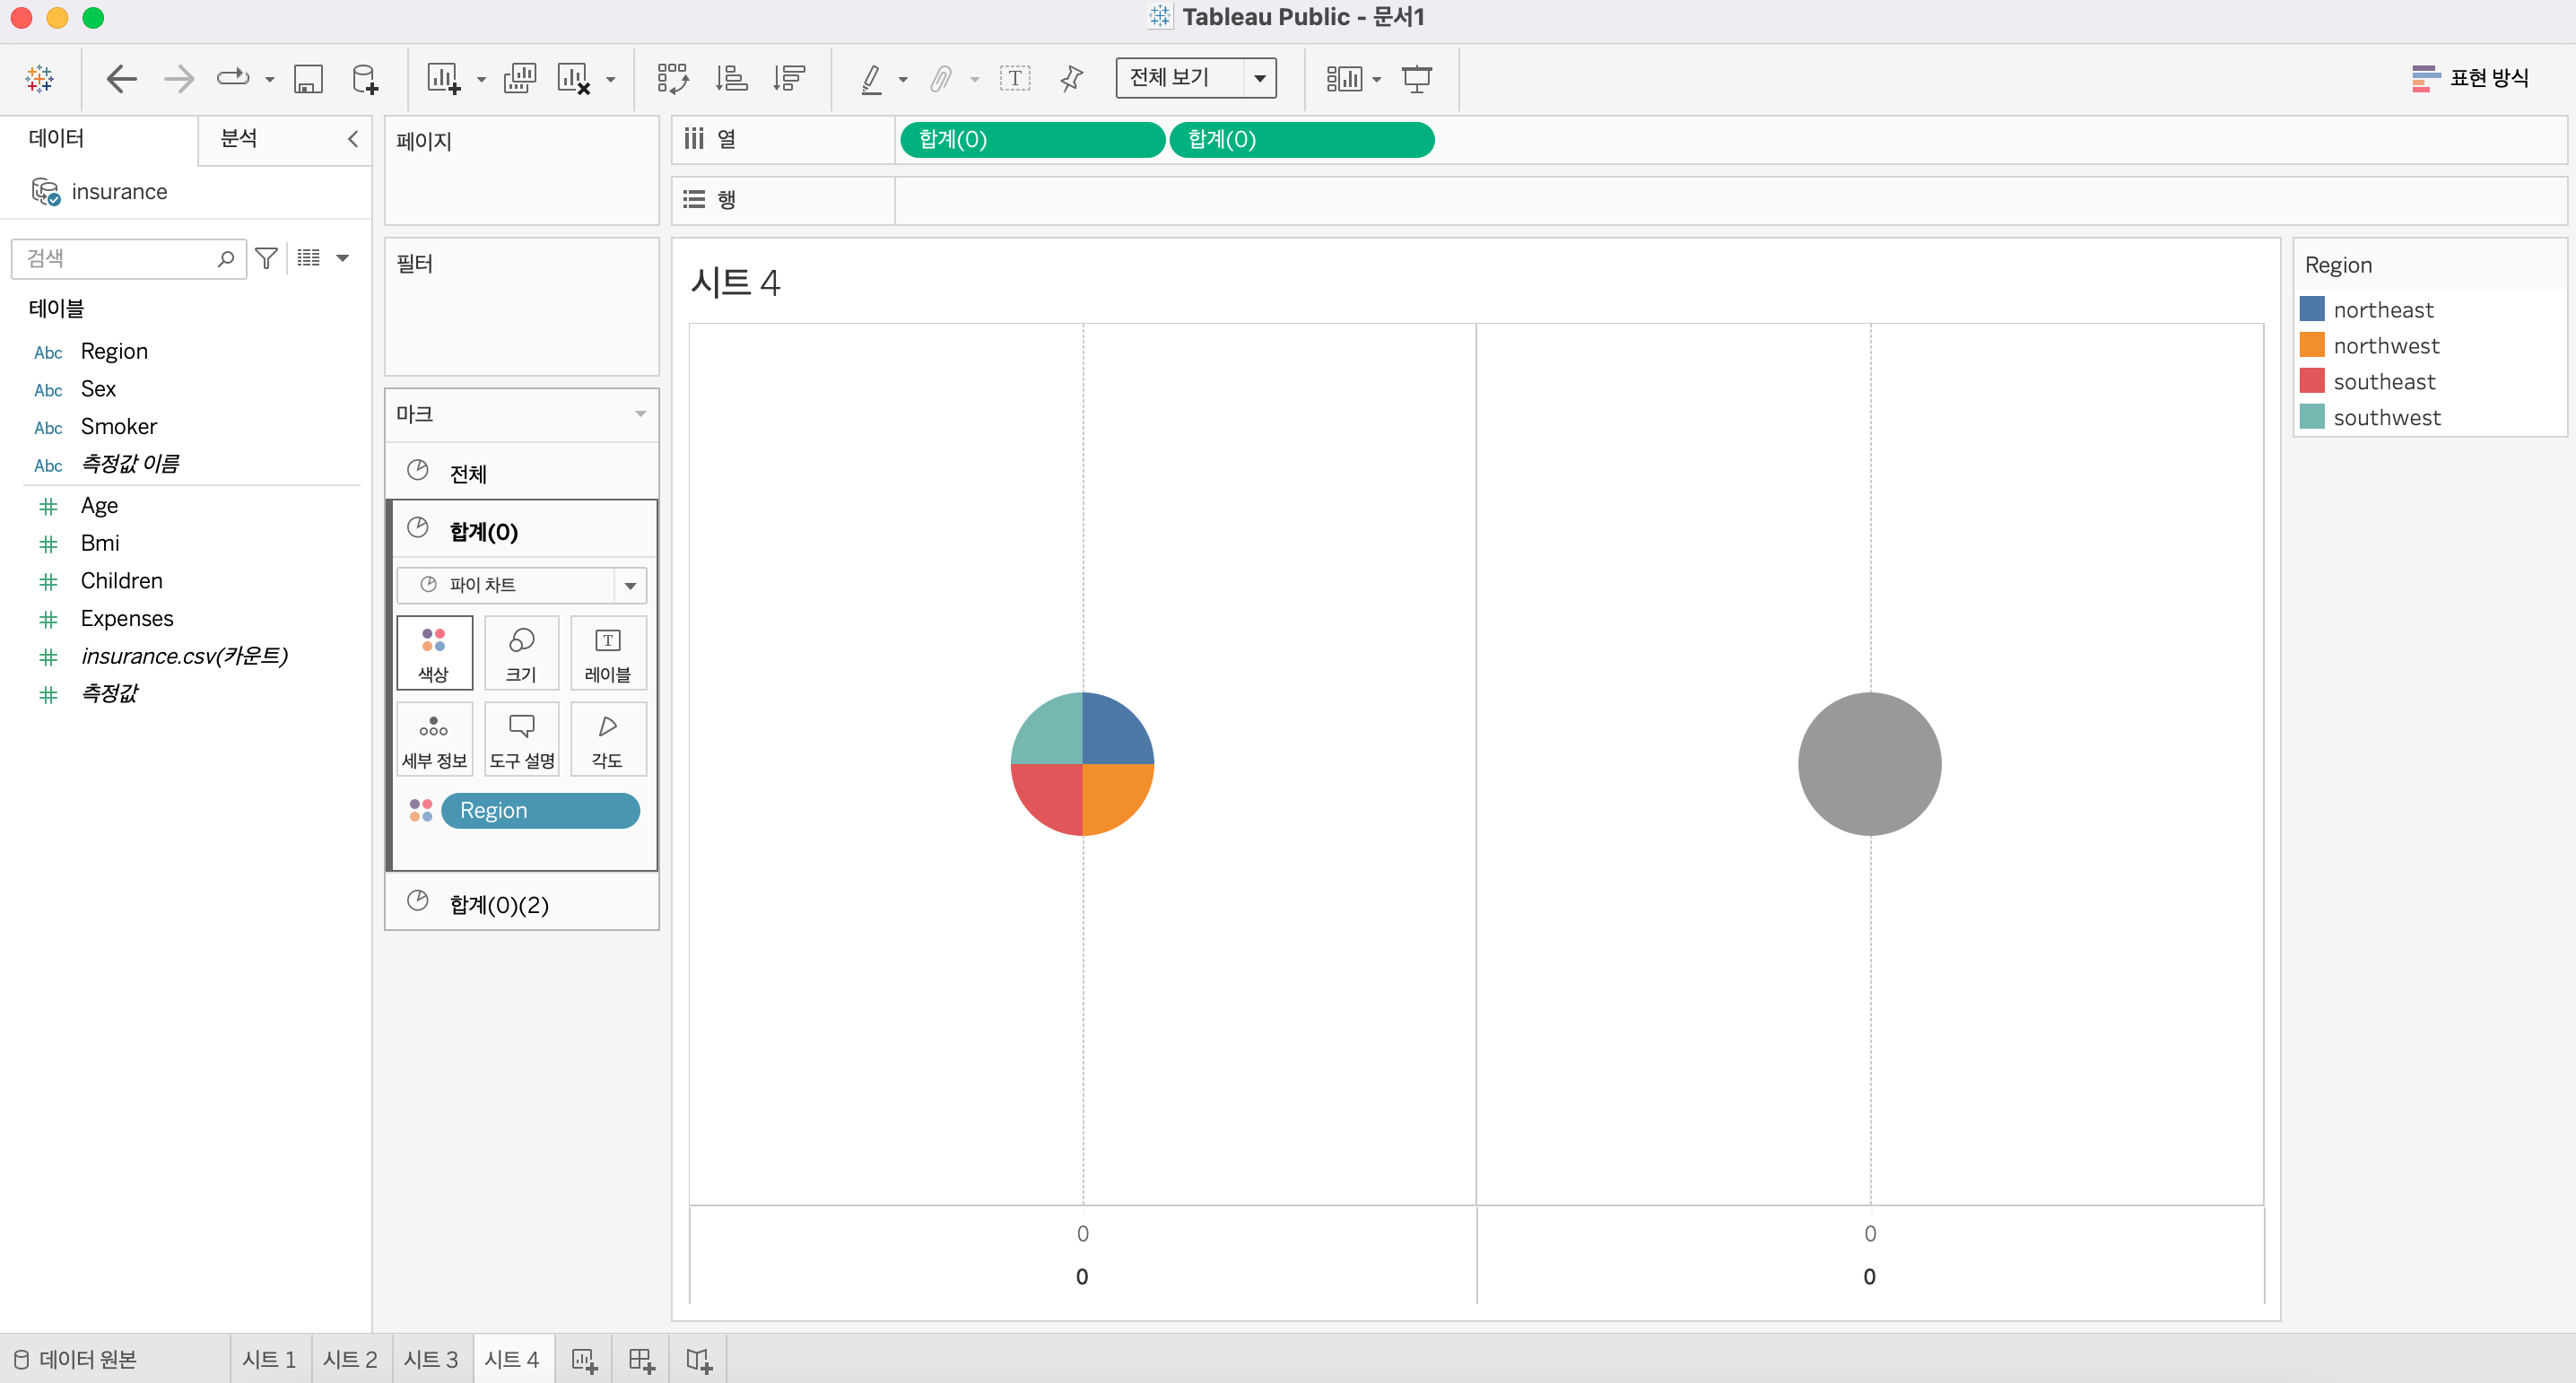Screen dimensions: 2576x1383
Task: Open the 표현 방식 Show Me panel
Action: click(x=2469, y=78)
